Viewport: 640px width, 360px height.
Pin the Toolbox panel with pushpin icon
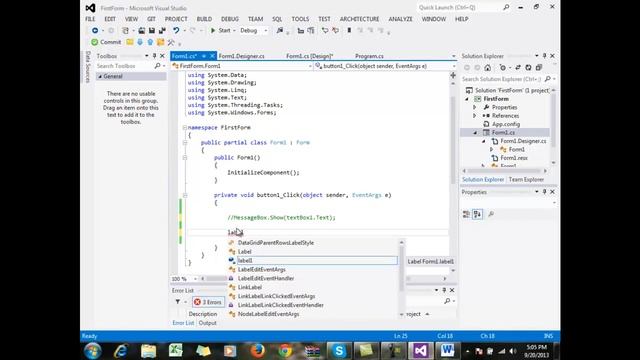154,56
